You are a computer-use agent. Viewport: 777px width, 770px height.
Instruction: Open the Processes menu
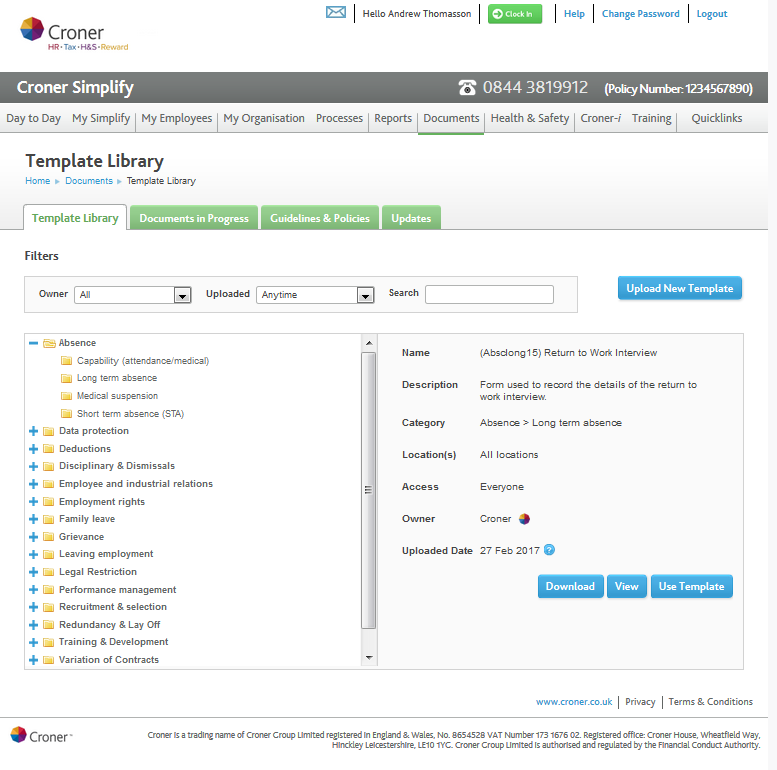coord(339,118)
